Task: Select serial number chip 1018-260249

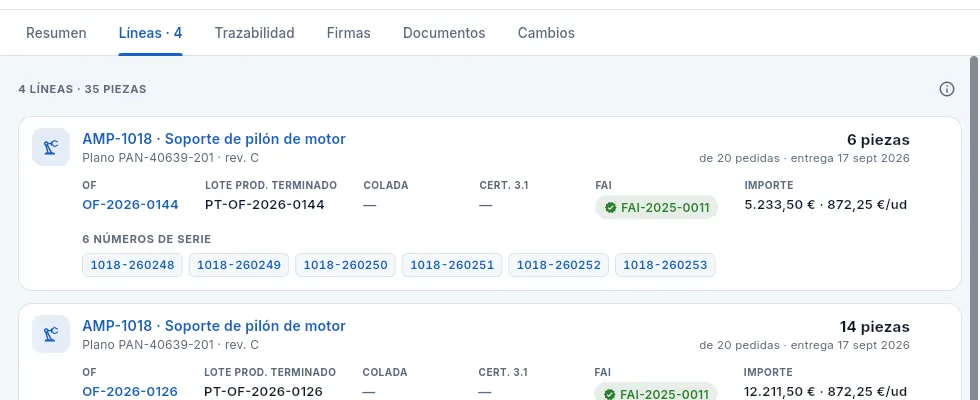Action: [239, 265]
